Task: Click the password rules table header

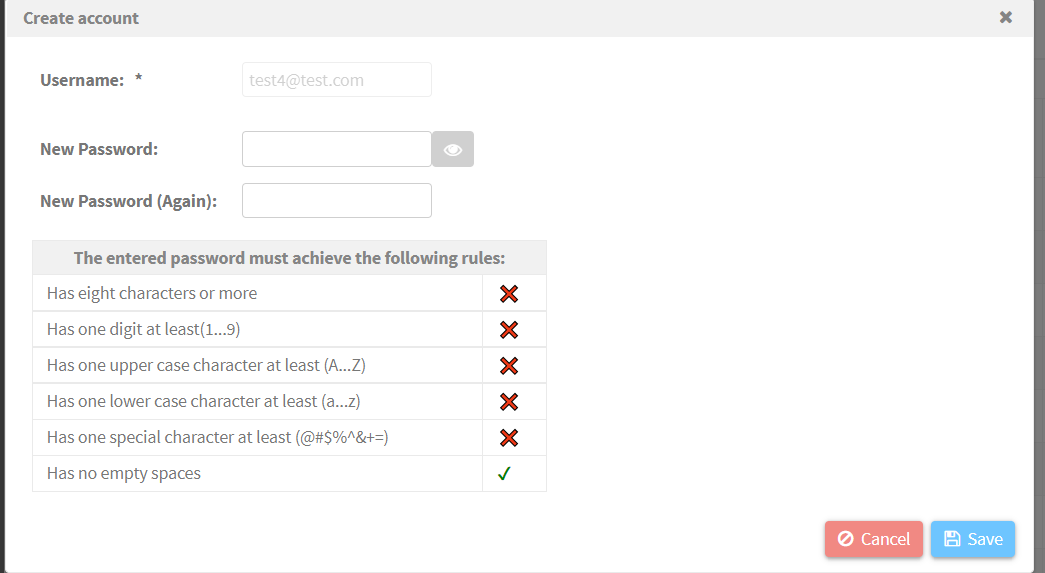Action: pyautogui.click(x=289, y=258)
